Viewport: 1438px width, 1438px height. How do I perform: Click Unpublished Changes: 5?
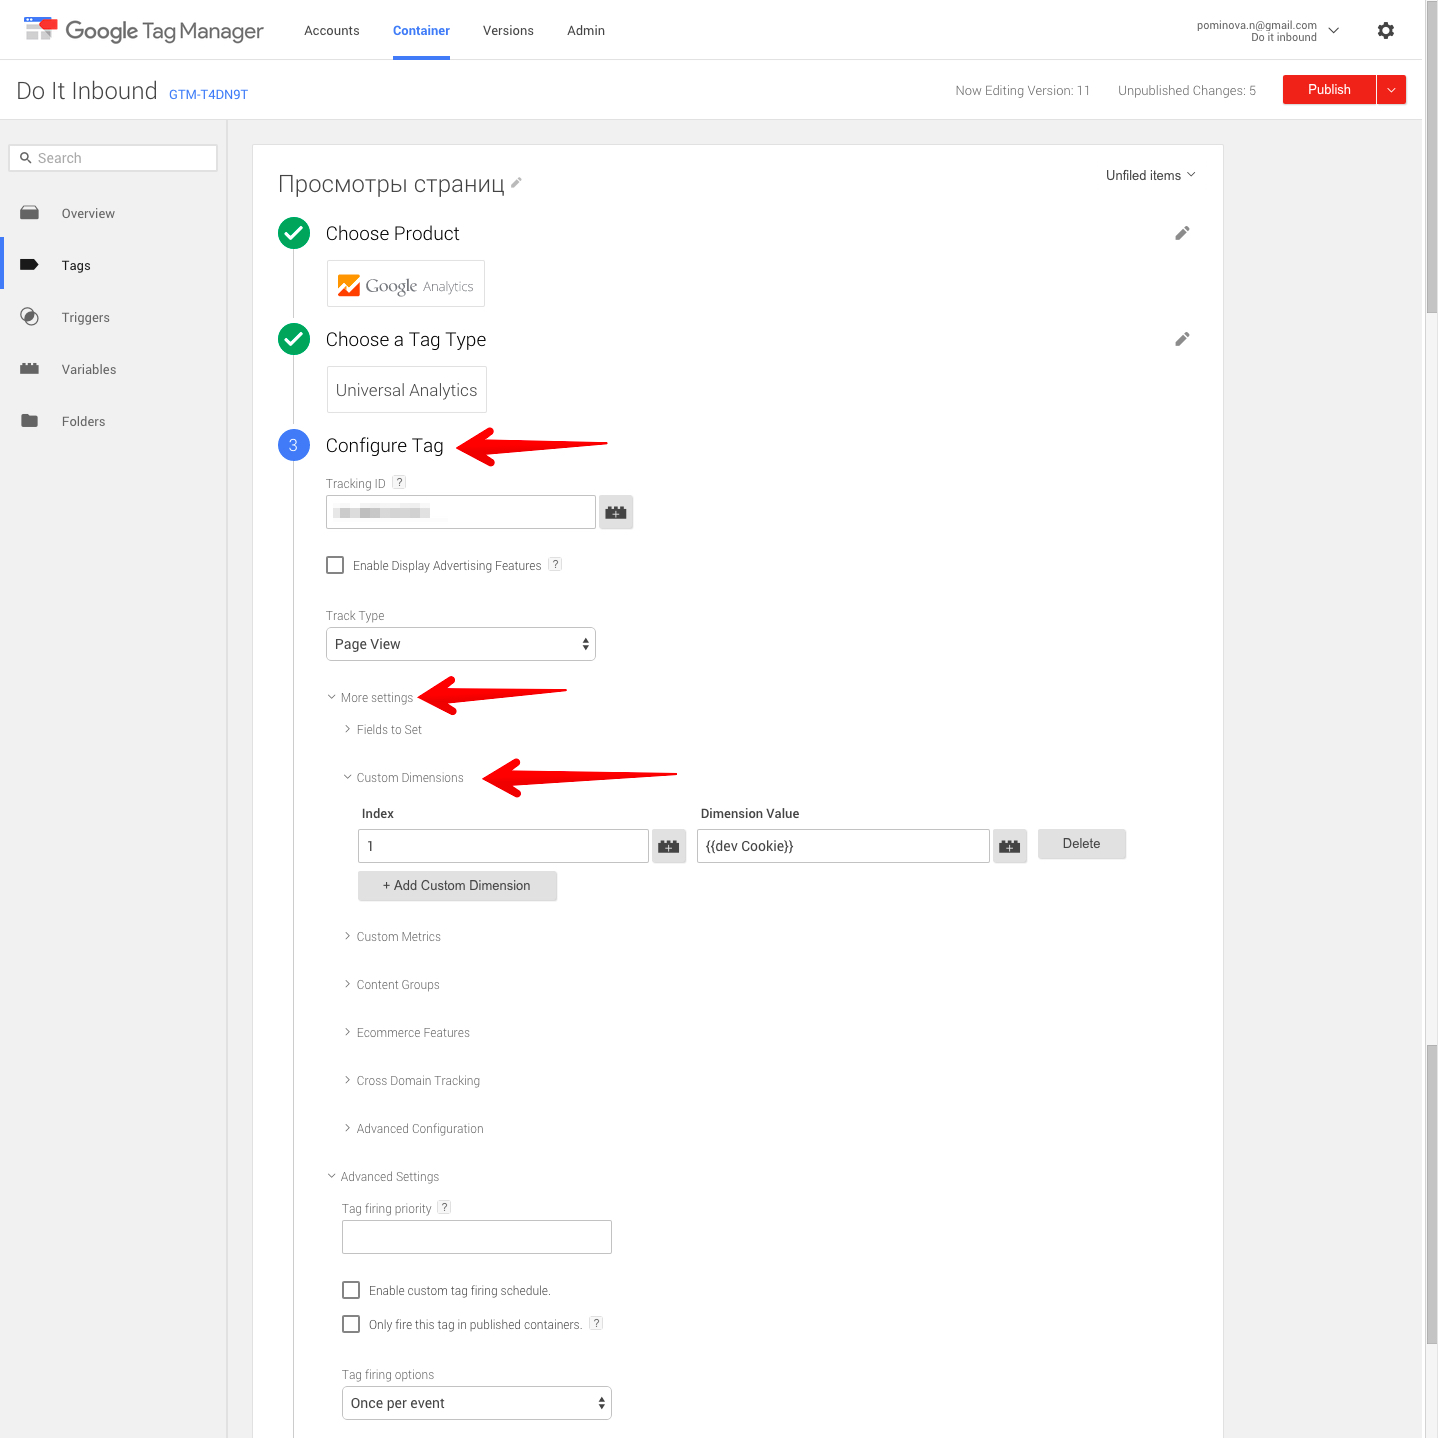(x=1187, y=90)
